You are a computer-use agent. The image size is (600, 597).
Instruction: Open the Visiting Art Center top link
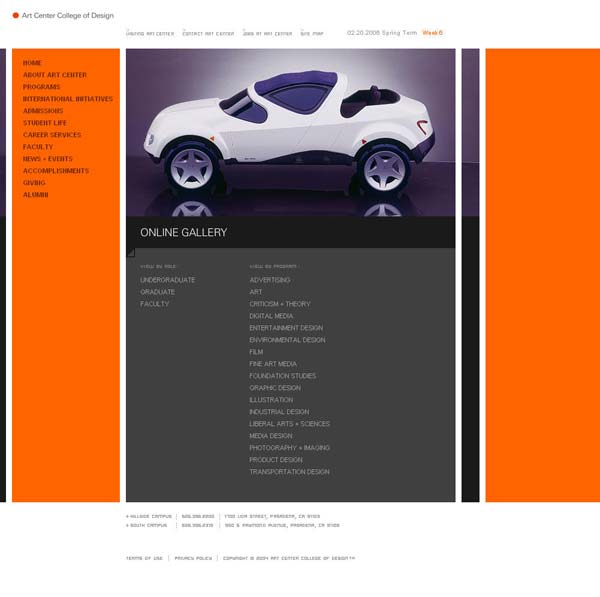point(150,34)
